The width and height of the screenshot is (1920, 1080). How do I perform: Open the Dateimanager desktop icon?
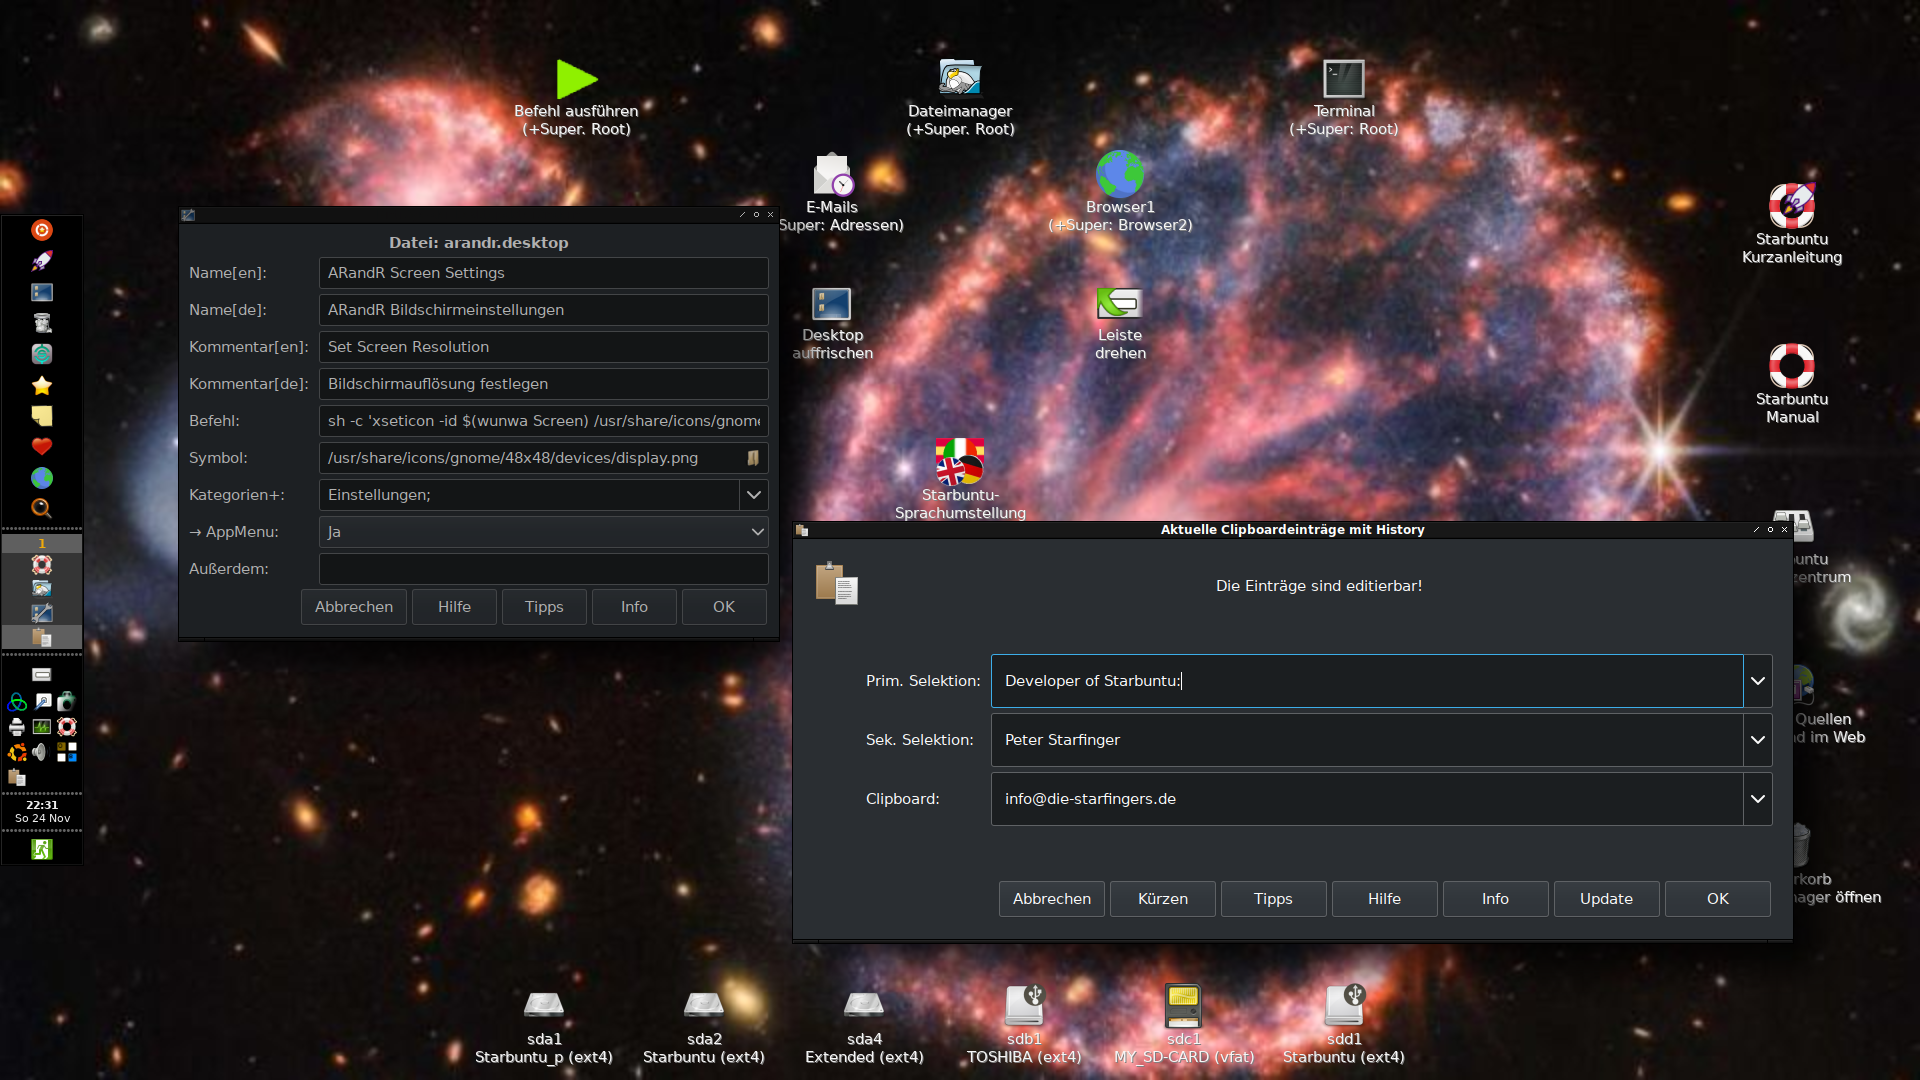pyautogui.click(x=960, y=78)
